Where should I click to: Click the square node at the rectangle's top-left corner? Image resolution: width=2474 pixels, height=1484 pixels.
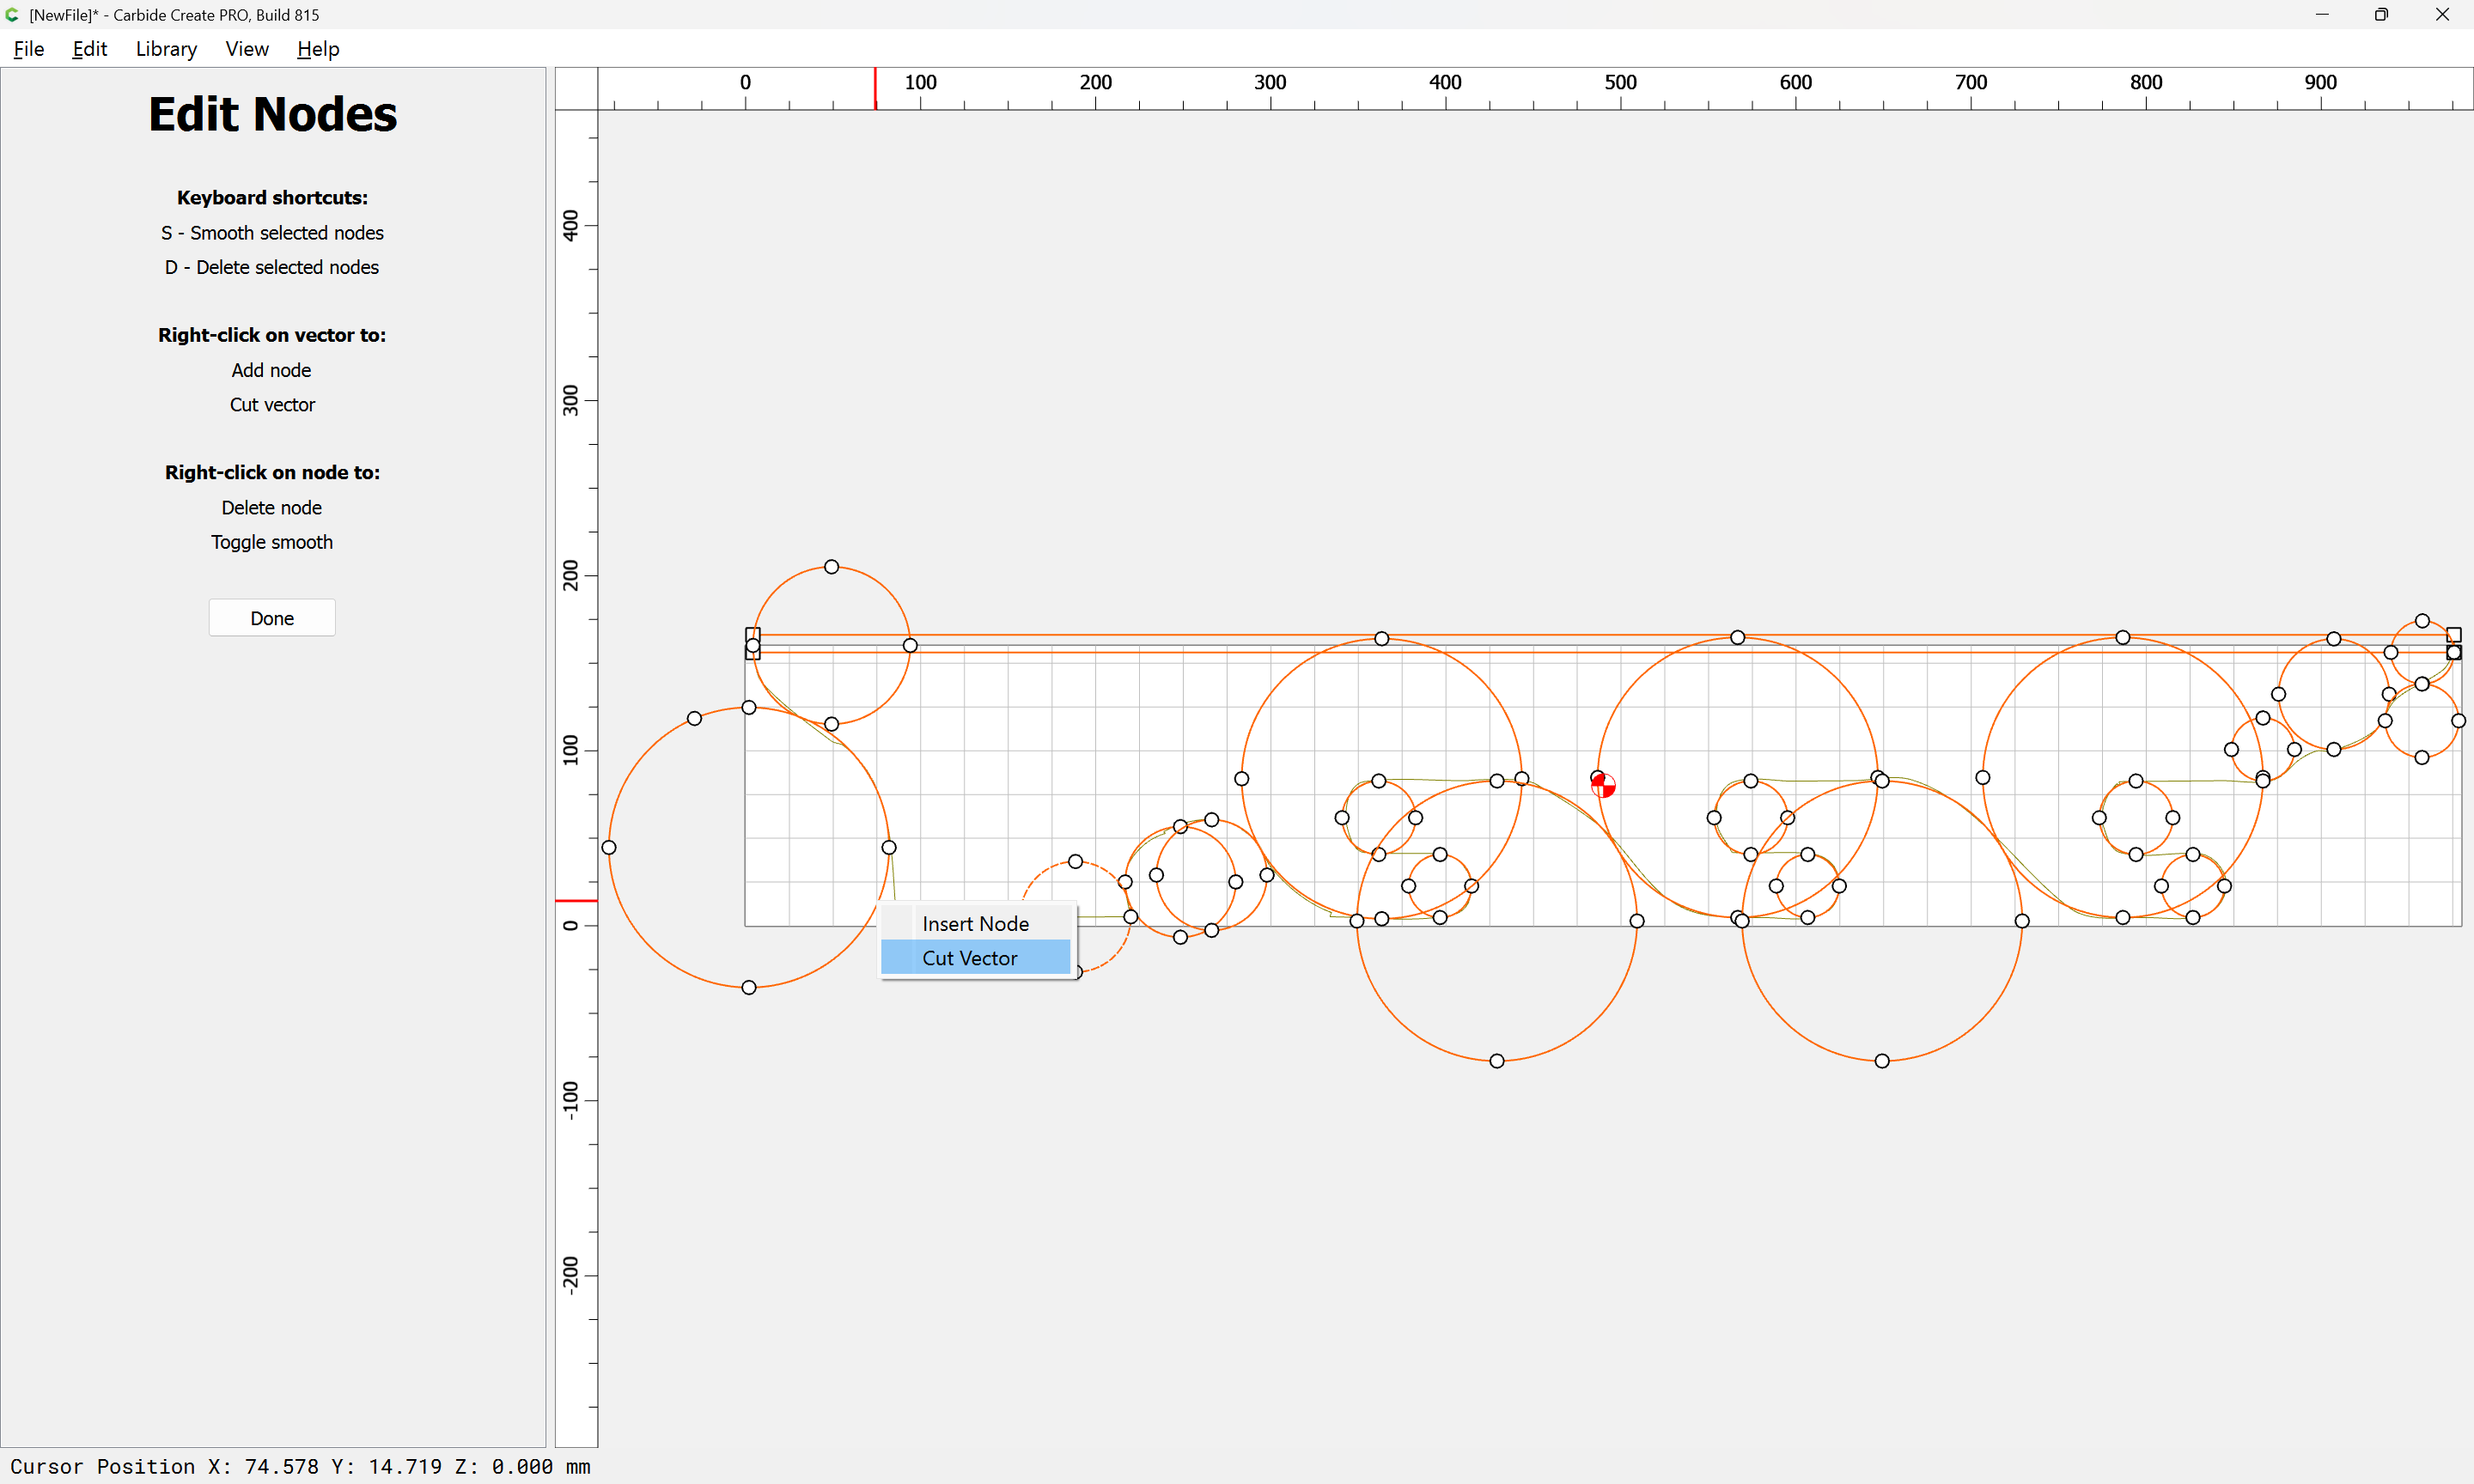[753, 634]
